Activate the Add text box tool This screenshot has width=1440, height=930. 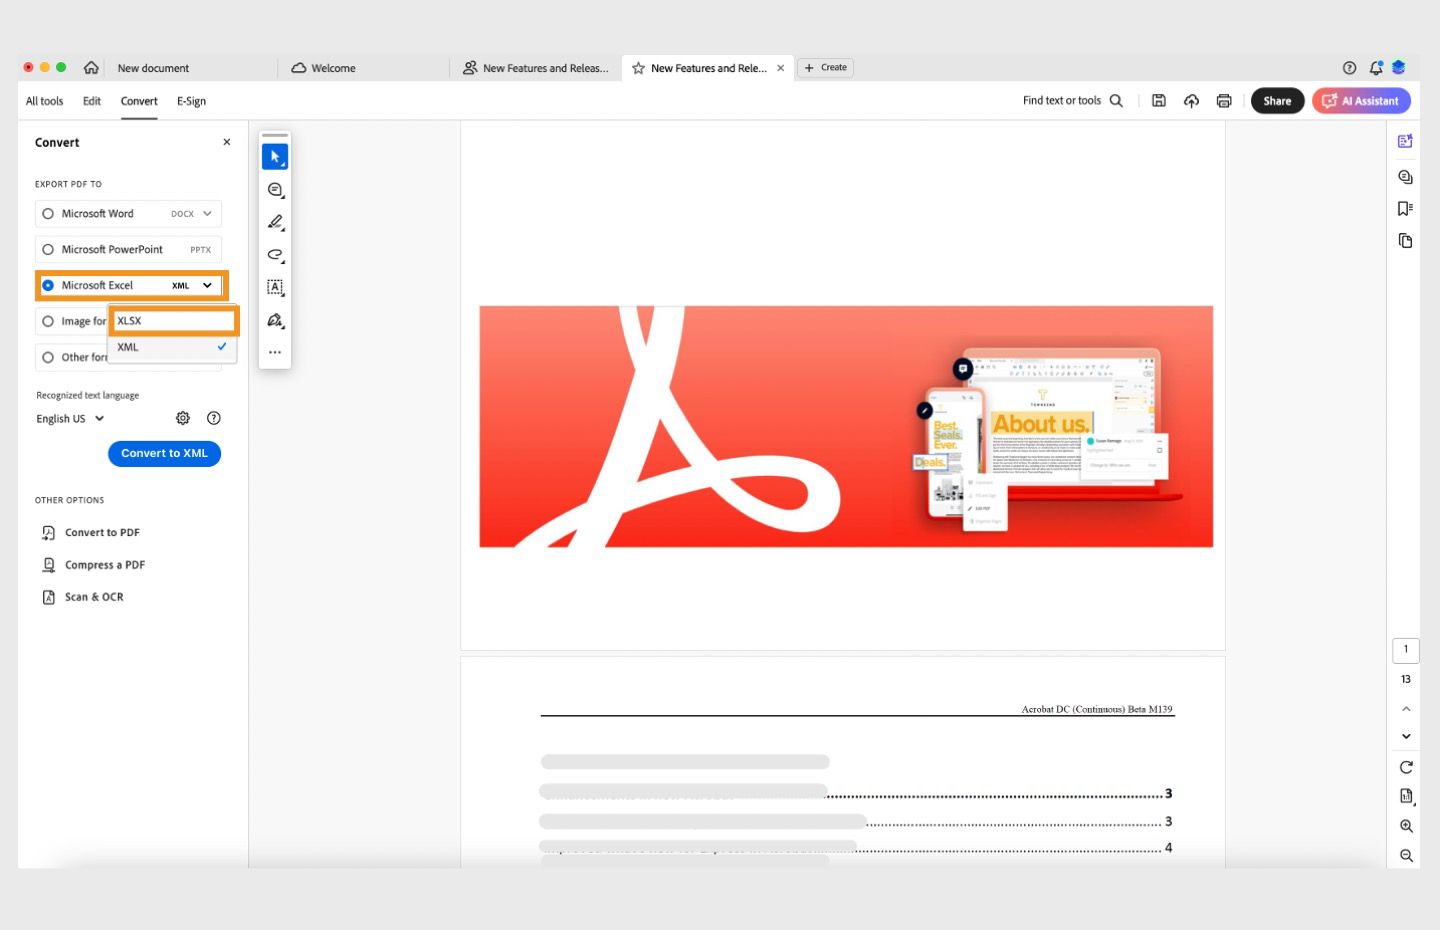click(275, 287)
